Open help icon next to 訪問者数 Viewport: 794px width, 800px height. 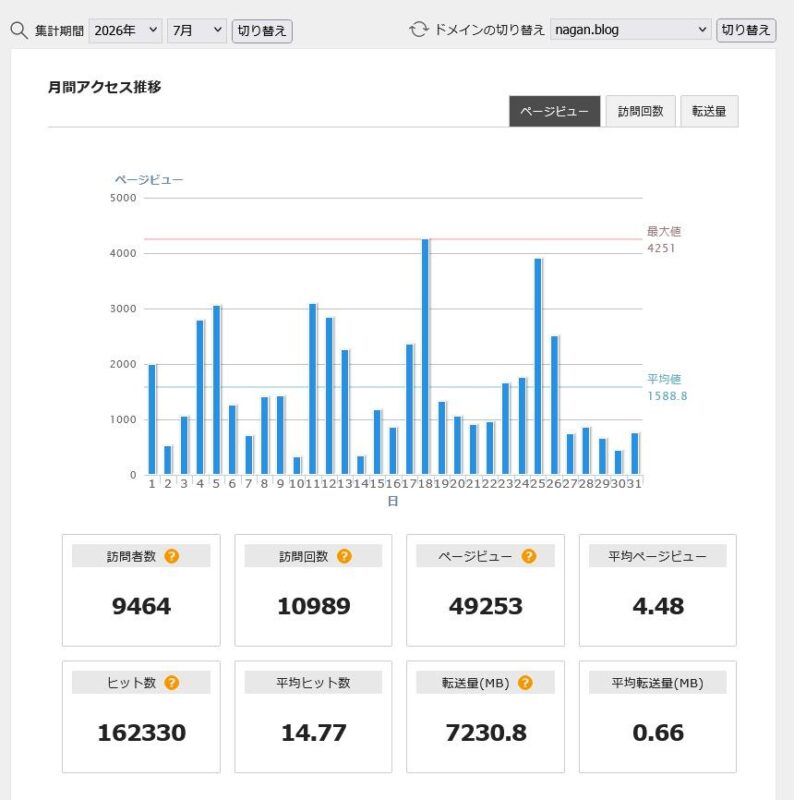coord(171,556)
